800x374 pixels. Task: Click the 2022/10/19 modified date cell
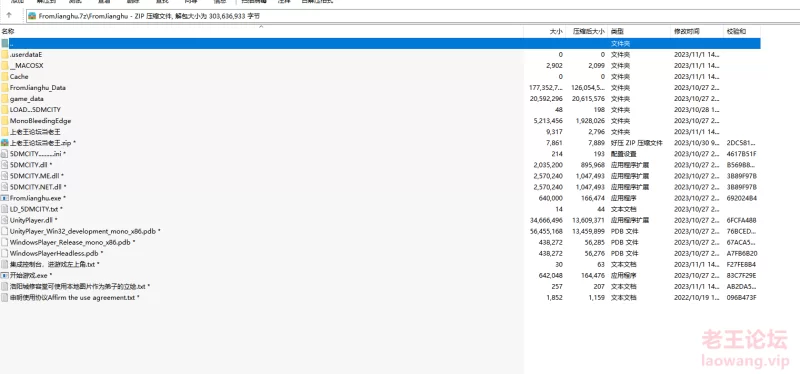pos(696,297)
